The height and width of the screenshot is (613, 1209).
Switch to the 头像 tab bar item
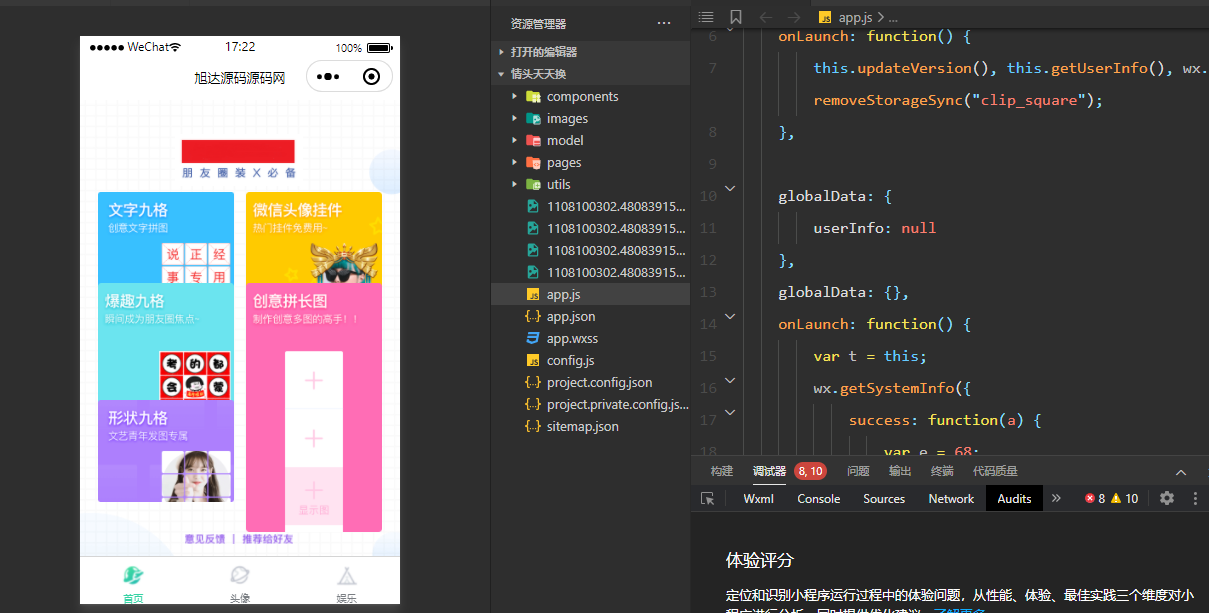(240, 584)
